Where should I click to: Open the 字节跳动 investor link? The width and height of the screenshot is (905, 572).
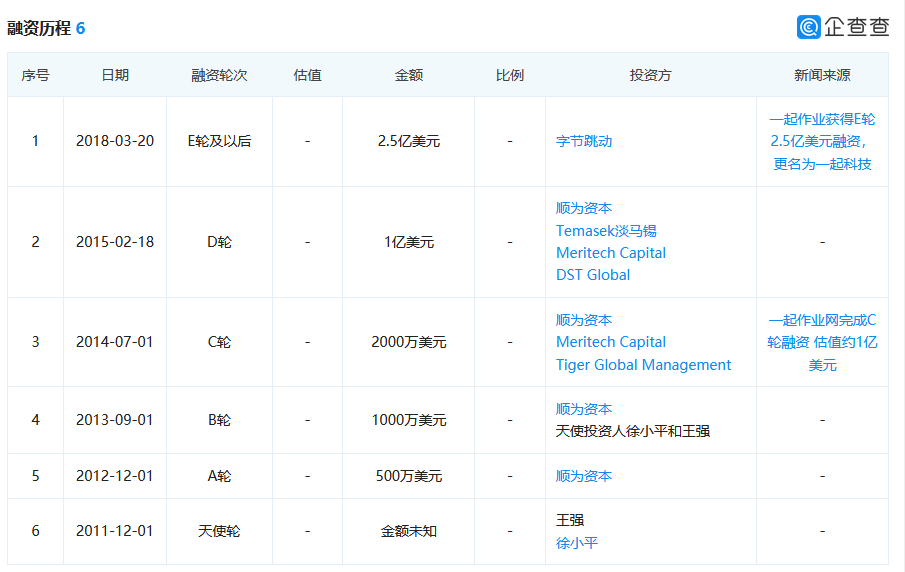(584, 141)
